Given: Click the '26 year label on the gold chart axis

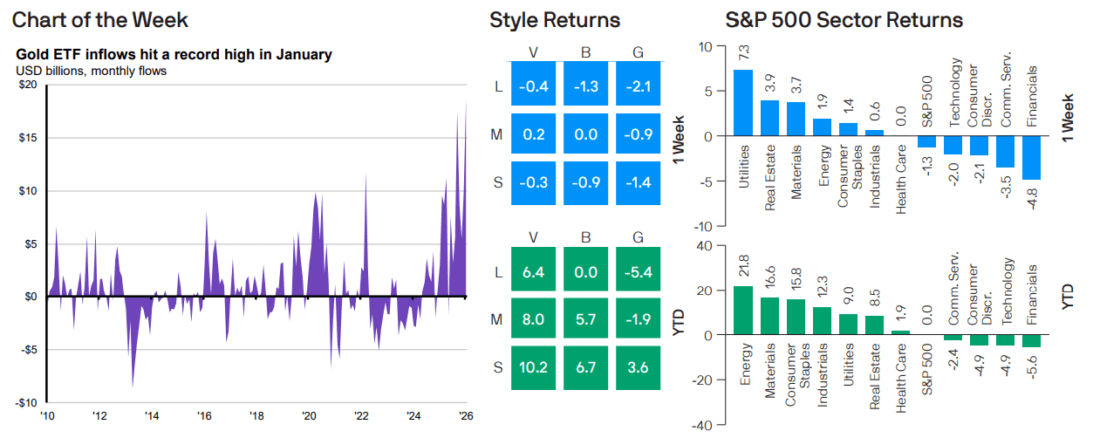Looking at the screenshot, I should coord(465,414).
